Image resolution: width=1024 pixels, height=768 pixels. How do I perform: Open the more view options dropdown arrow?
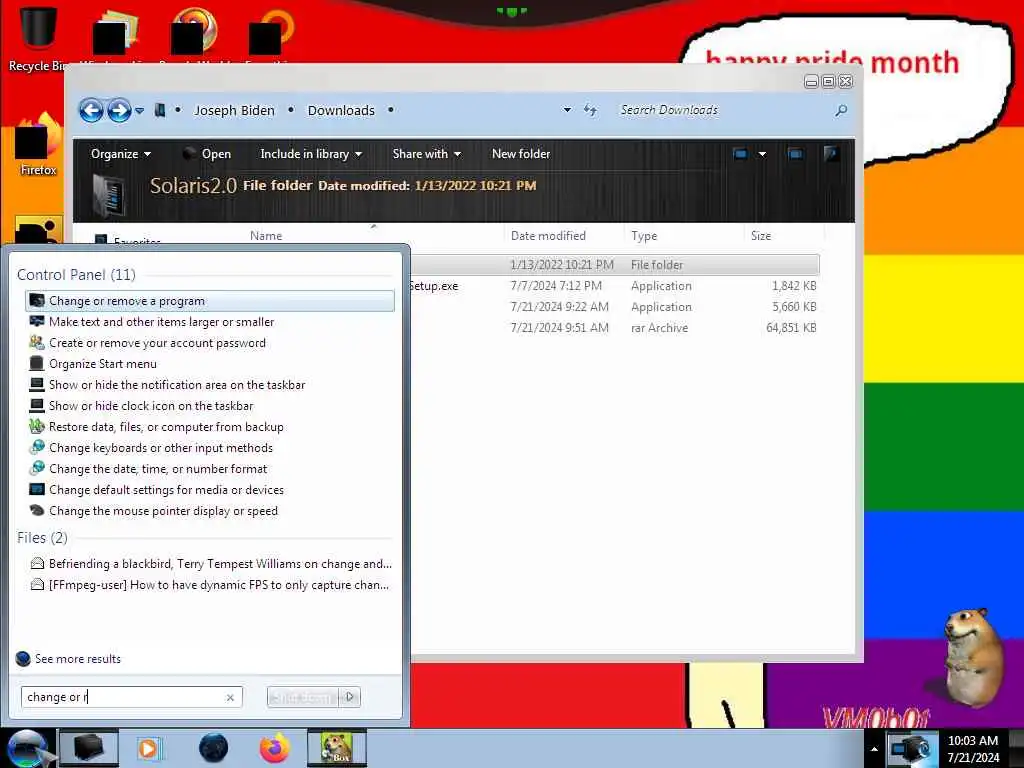762,154
